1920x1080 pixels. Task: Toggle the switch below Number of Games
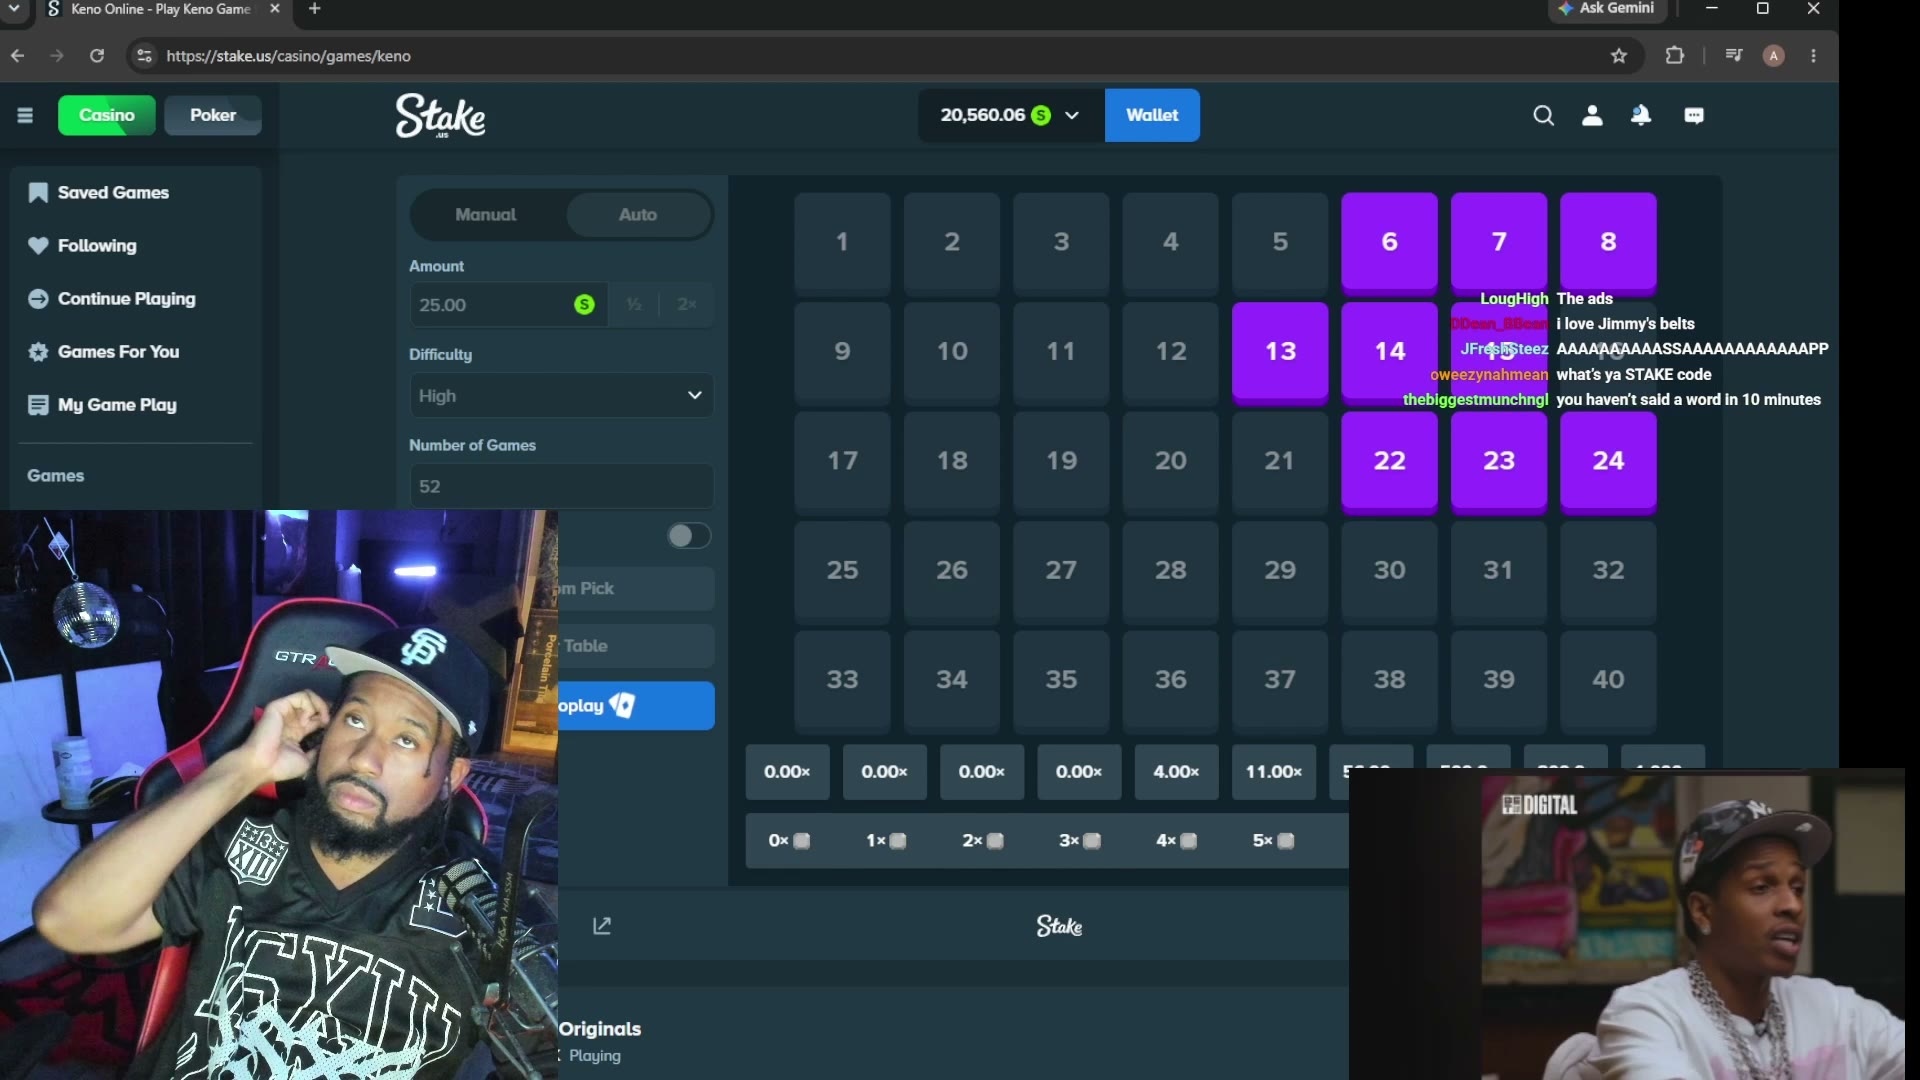point(689,536)
